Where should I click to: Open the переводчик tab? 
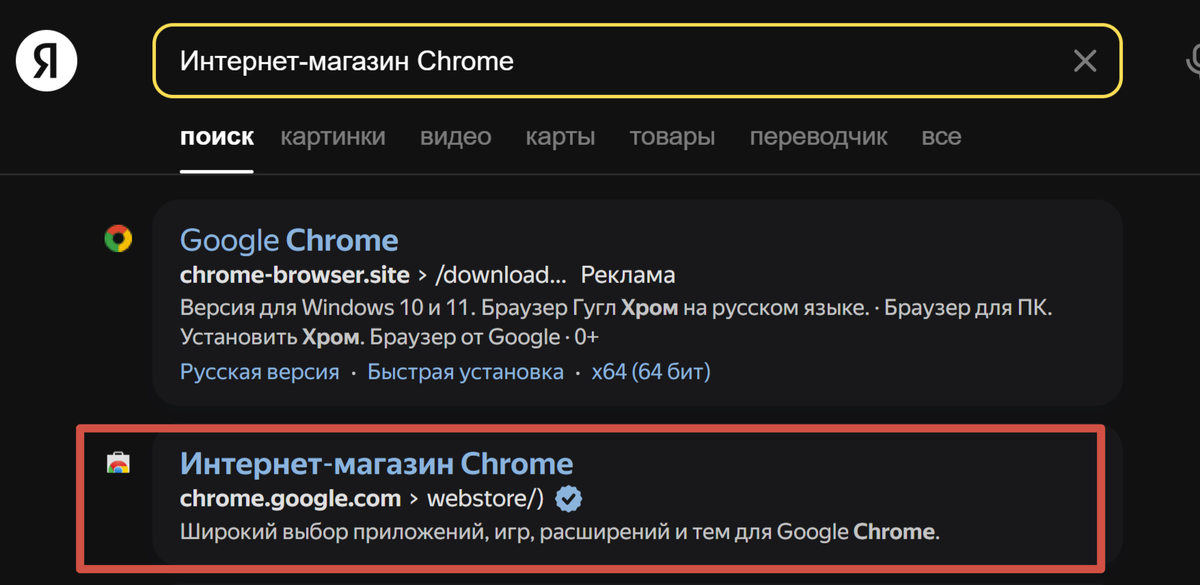(x=818, y=137)
